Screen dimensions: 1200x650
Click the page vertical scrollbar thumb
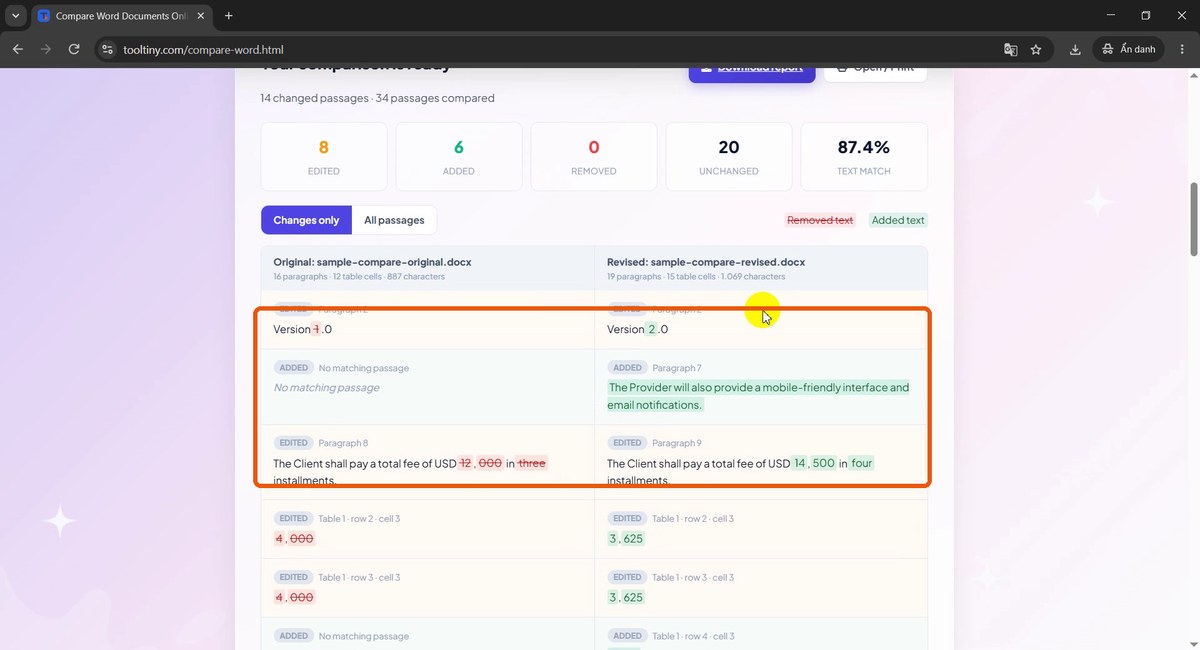pyautogui.click(x=1194, y=218)
